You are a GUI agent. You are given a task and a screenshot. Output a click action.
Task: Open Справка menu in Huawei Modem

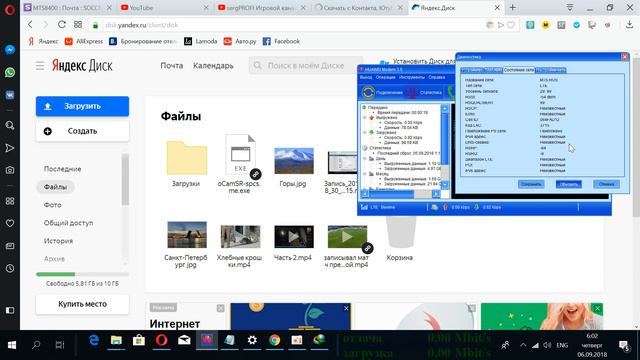pyautogui.click(x=437, y=77)
